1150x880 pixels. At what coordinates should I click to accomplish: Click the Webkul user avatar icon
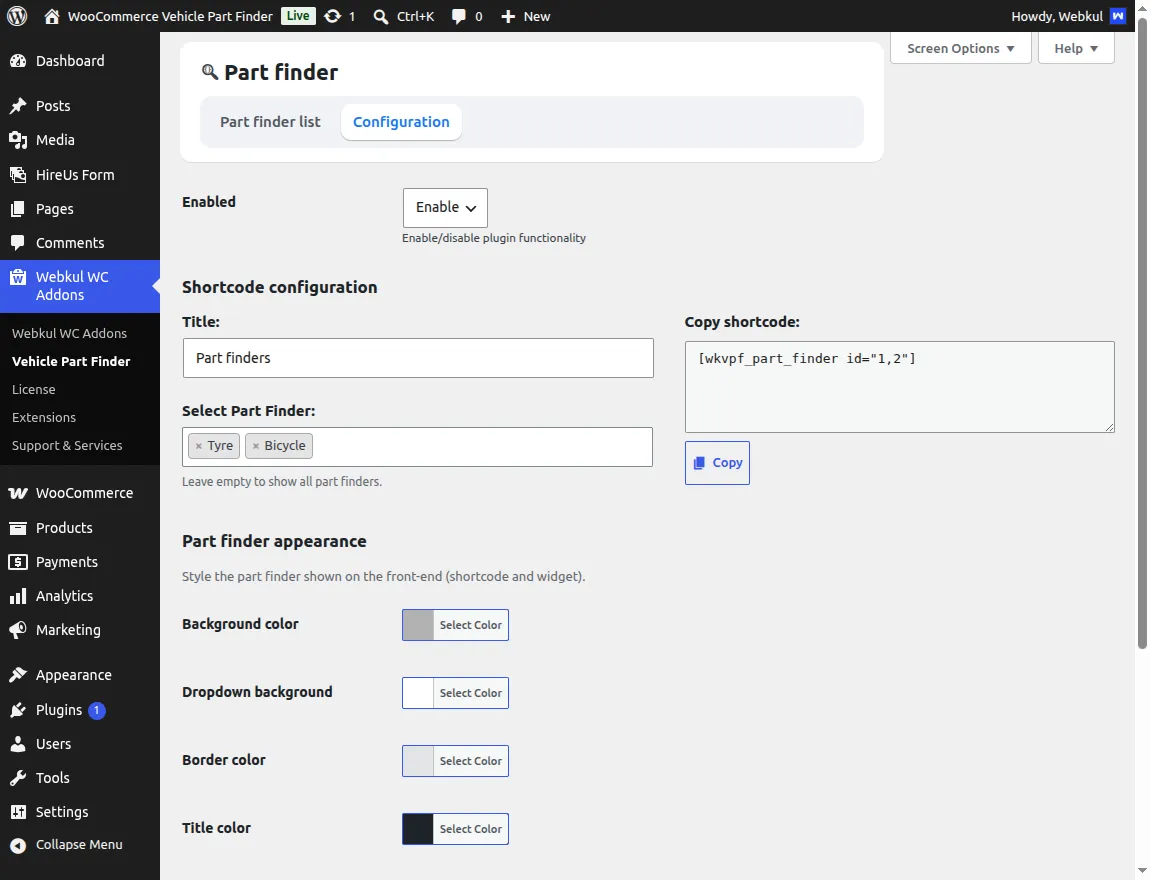tap(1118, 16)
